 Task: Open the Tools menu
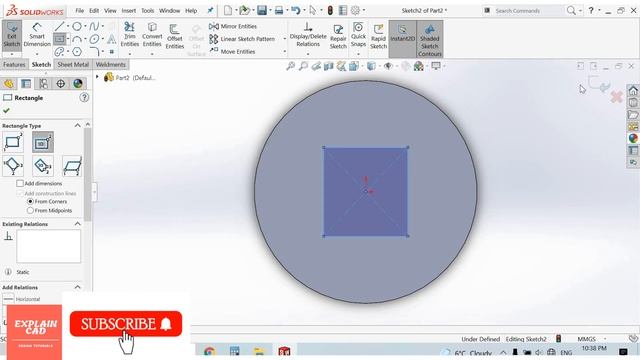[x=147, y=11]
